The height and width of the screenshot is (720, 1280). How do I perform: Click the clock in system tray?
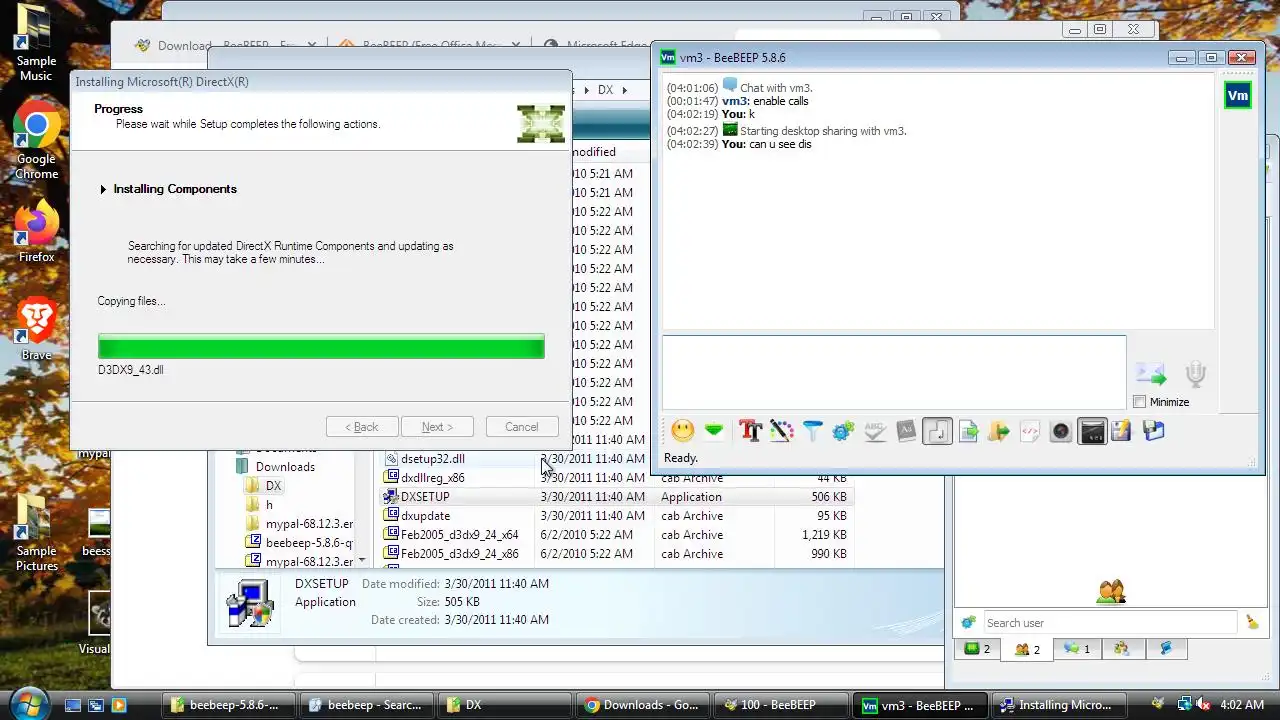pos(1241,705)
